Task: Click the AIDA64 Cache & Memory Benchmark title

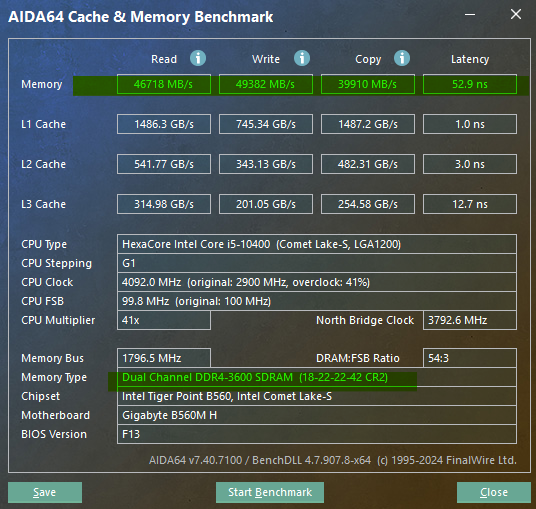Action: [140, 17]
